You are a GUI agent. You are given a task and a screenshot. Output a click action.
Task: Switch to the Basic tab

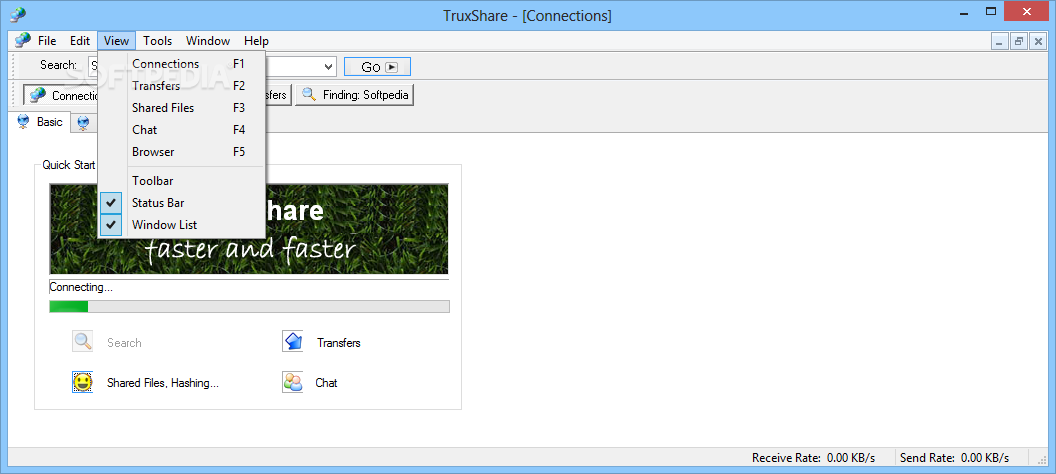pyautogui.click(x=41, y=123)
